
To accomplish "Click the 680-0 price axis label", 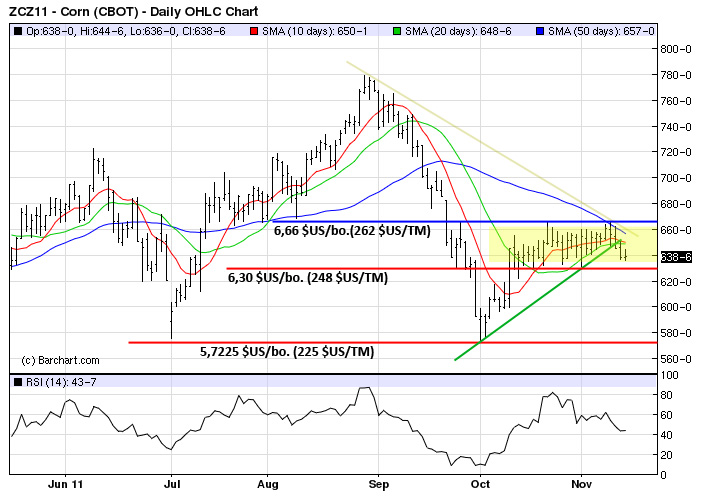I will [x=676, y=204].
